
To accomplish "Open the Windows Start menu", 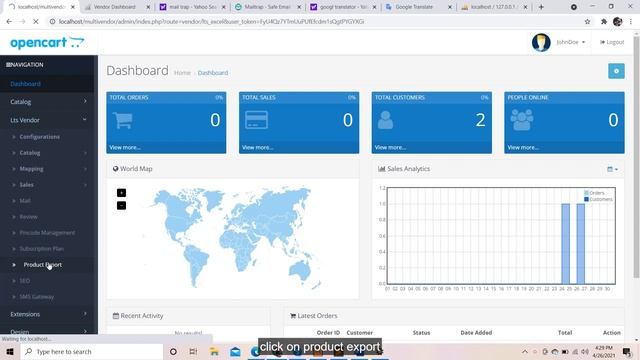I will pos(10,351).
